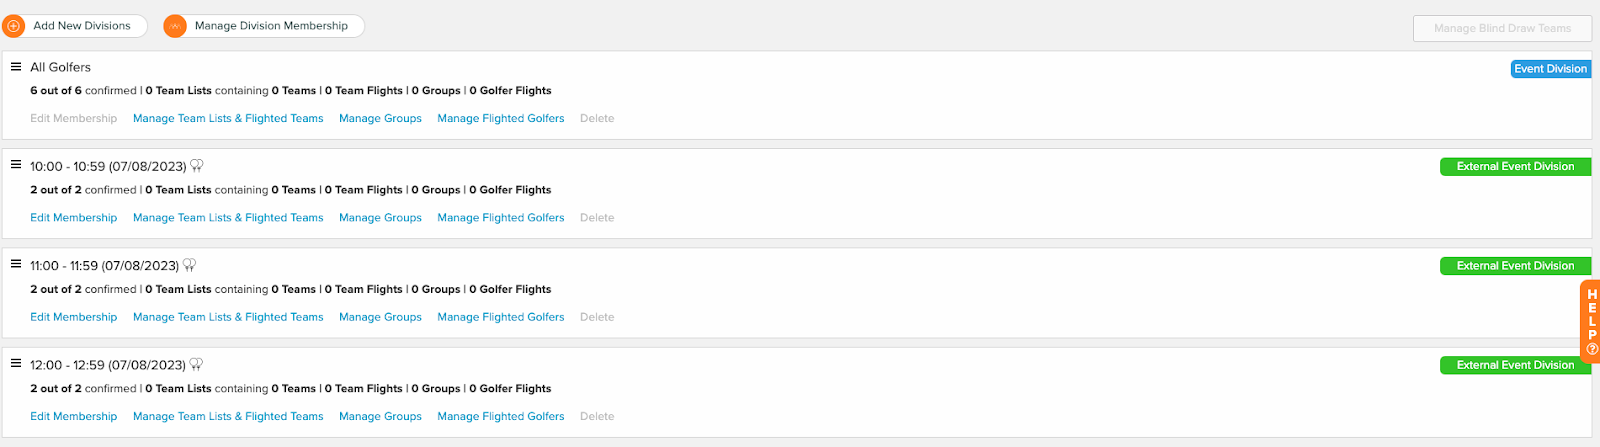The width and height of the screenshot is (1600, 447).
Task: Click the Manage Blind Draw Teams button
Action: 1502,28
